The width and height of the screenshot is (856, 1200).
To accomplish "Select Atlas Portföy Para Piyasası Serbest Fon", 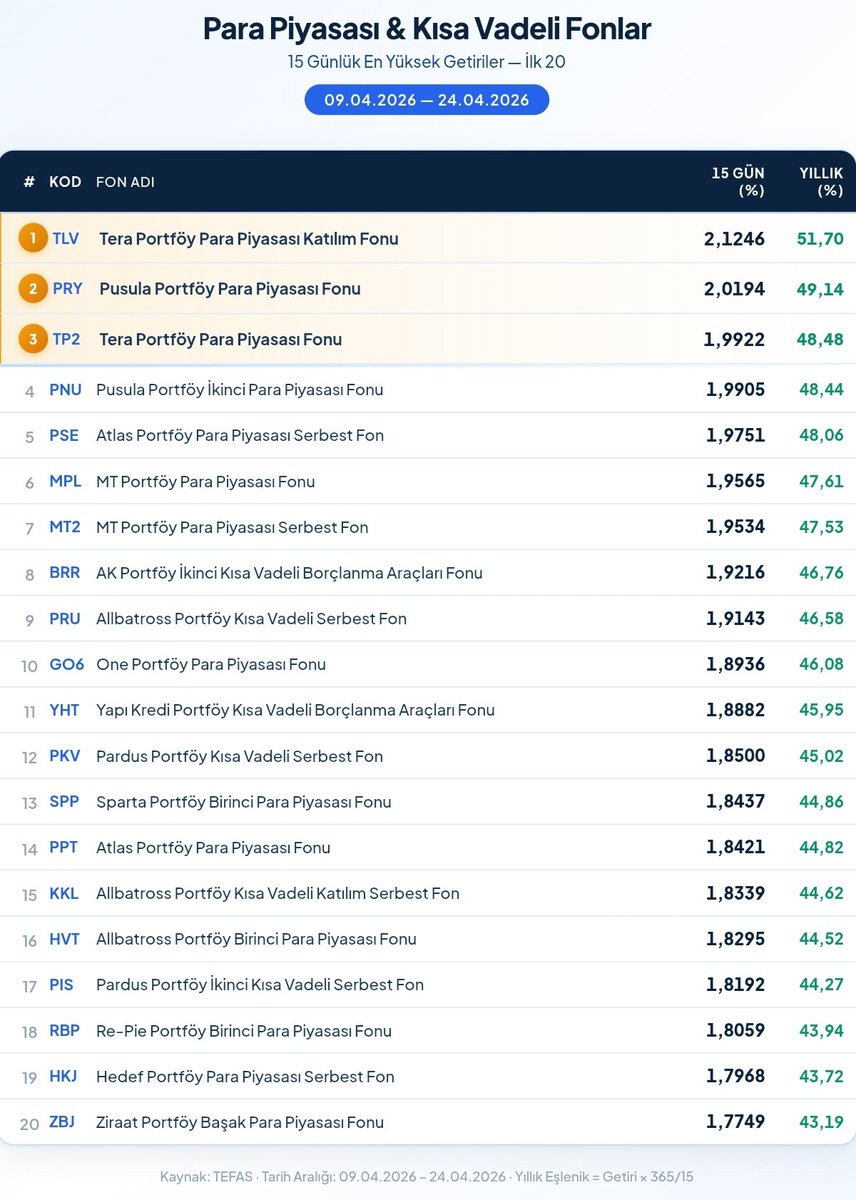I will pyautogui.click(x=240, y=436).
